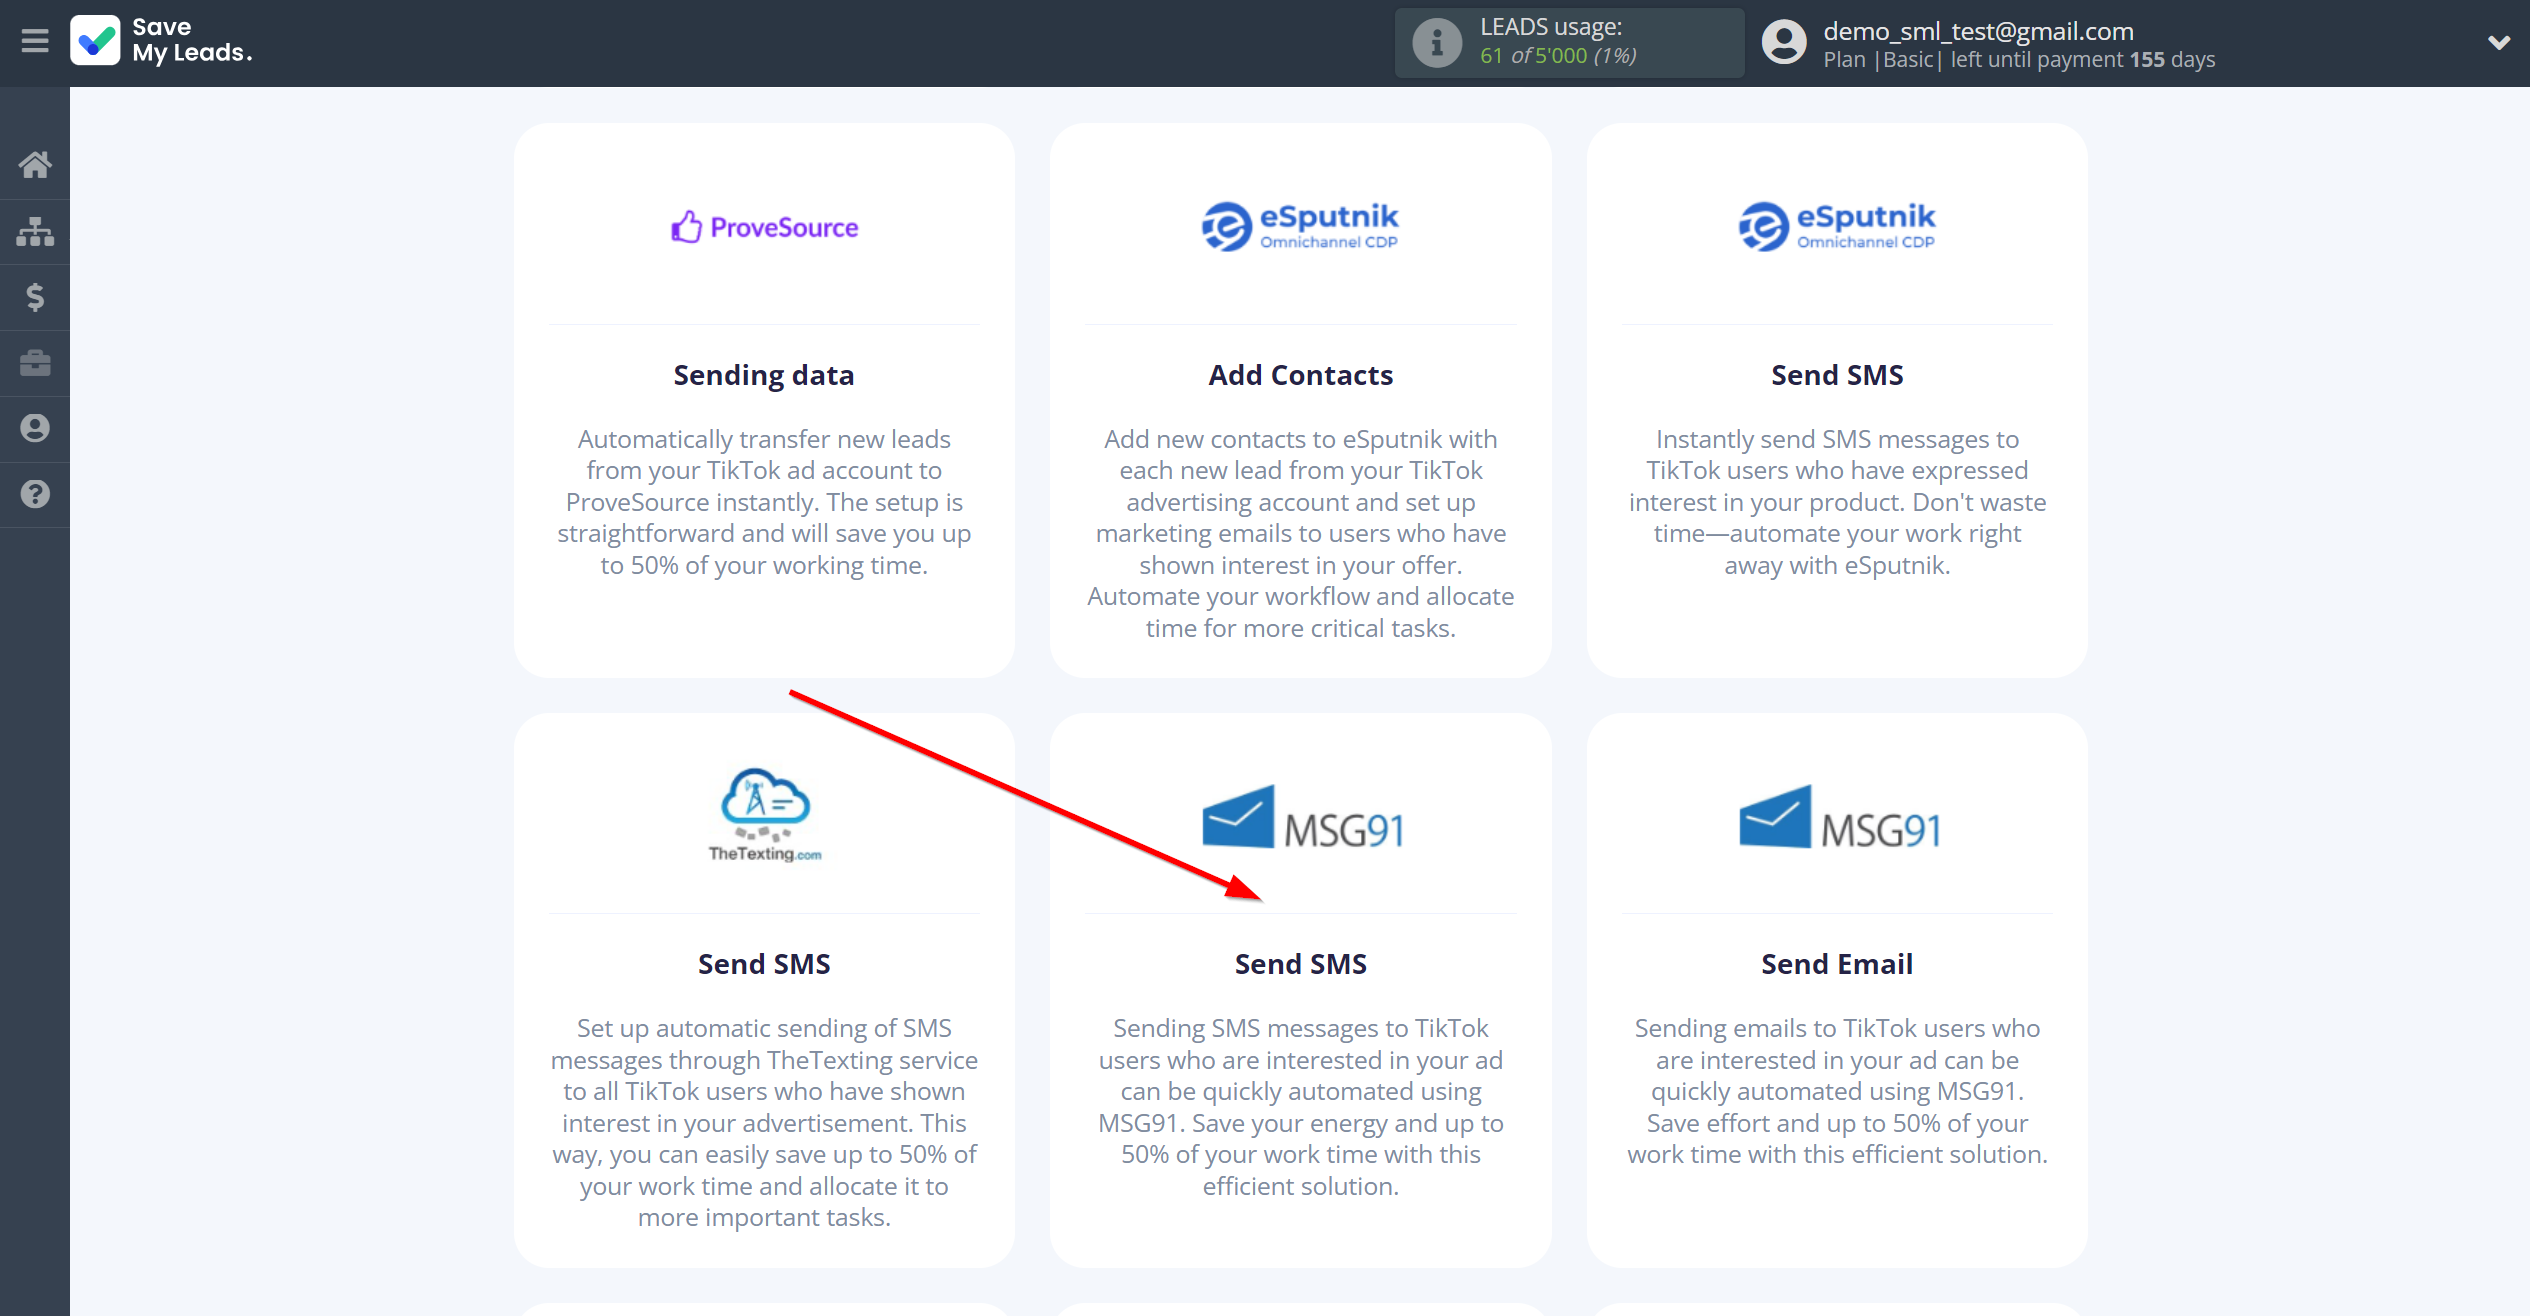Click the eSputnik logo on the Send SMS card
Image resolution: width=2530 pixels, height=1316 pixels.
[x=1837, y=226]
